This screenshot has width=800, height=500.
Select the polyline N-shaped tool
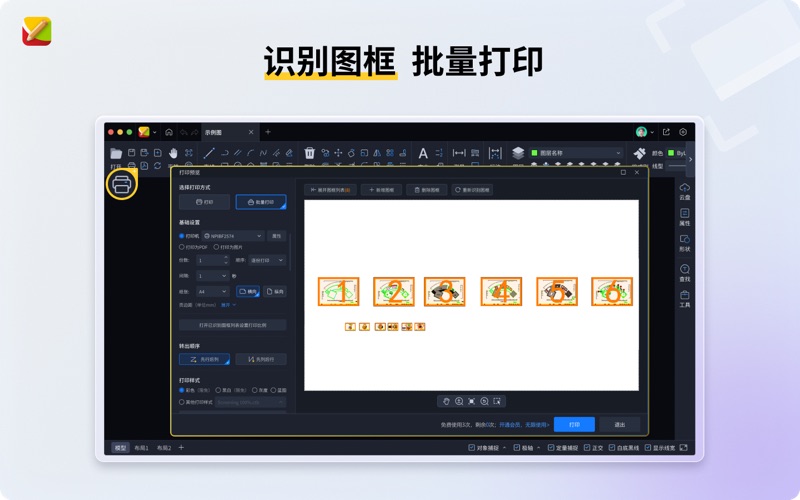click(263, 153)
